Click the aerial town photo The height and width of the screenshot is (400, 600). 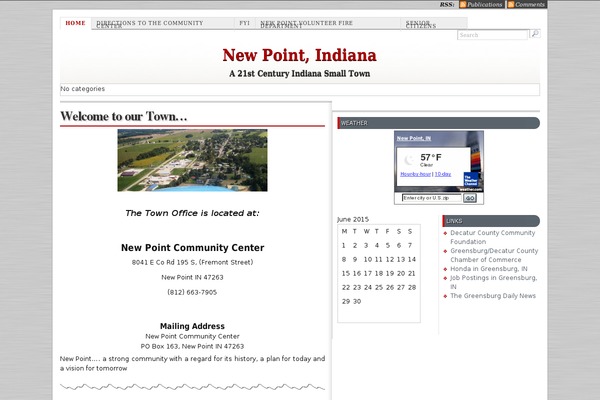tap(192, 160)
